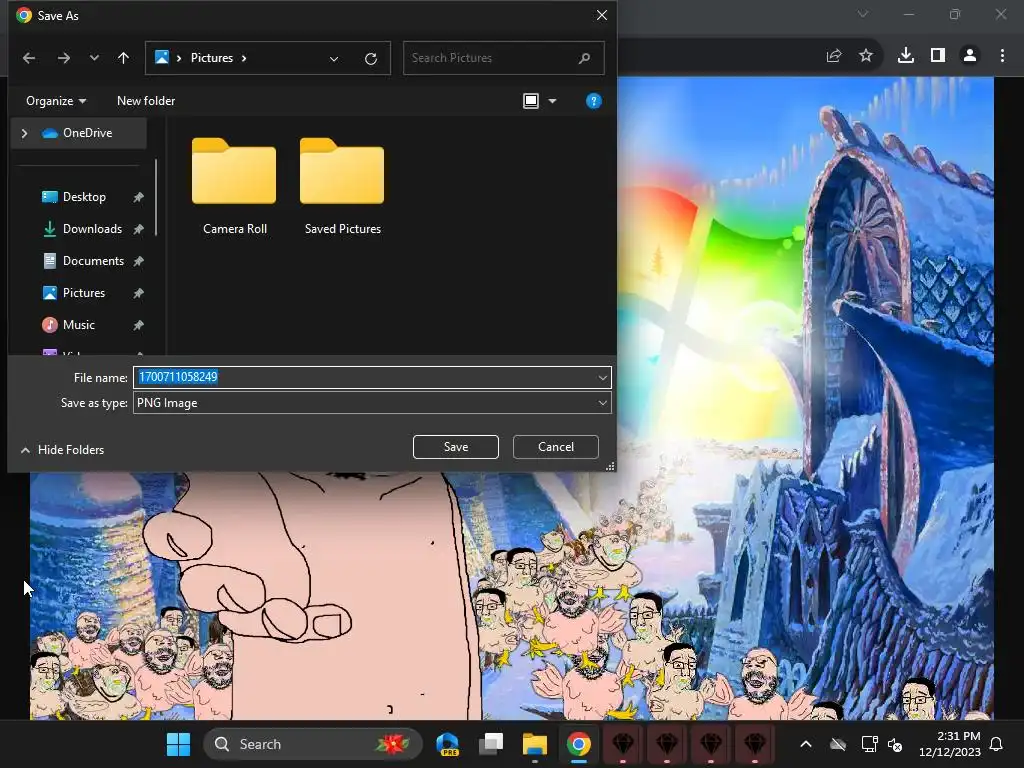Switch to Chrome on taskbar

click(x=579, y=744)
